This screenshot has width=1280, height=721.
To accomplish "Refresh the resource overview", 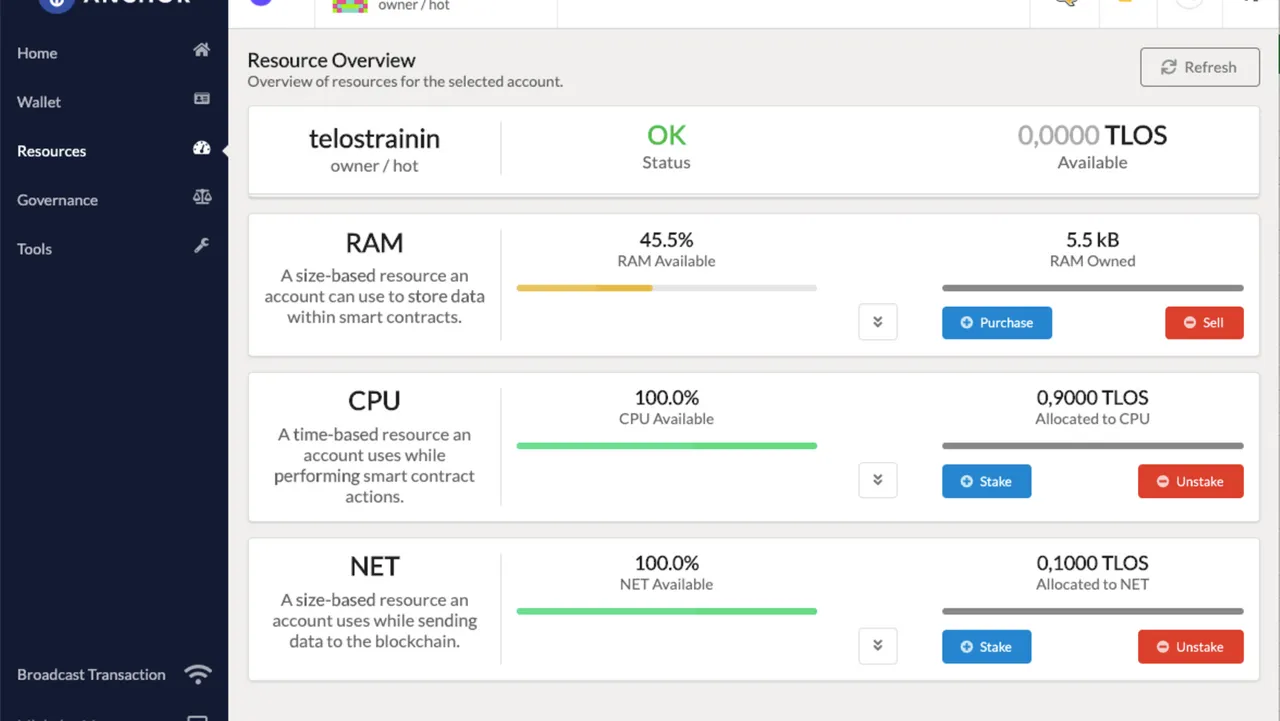I will click(1200, 67).
